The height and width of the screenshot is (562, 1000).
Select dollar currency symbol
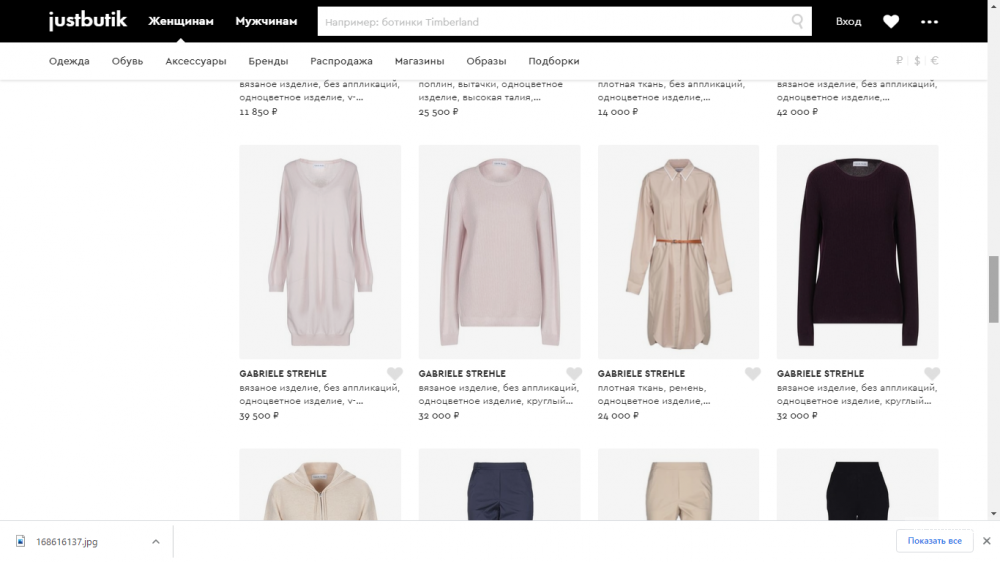[x=917, y=61]
